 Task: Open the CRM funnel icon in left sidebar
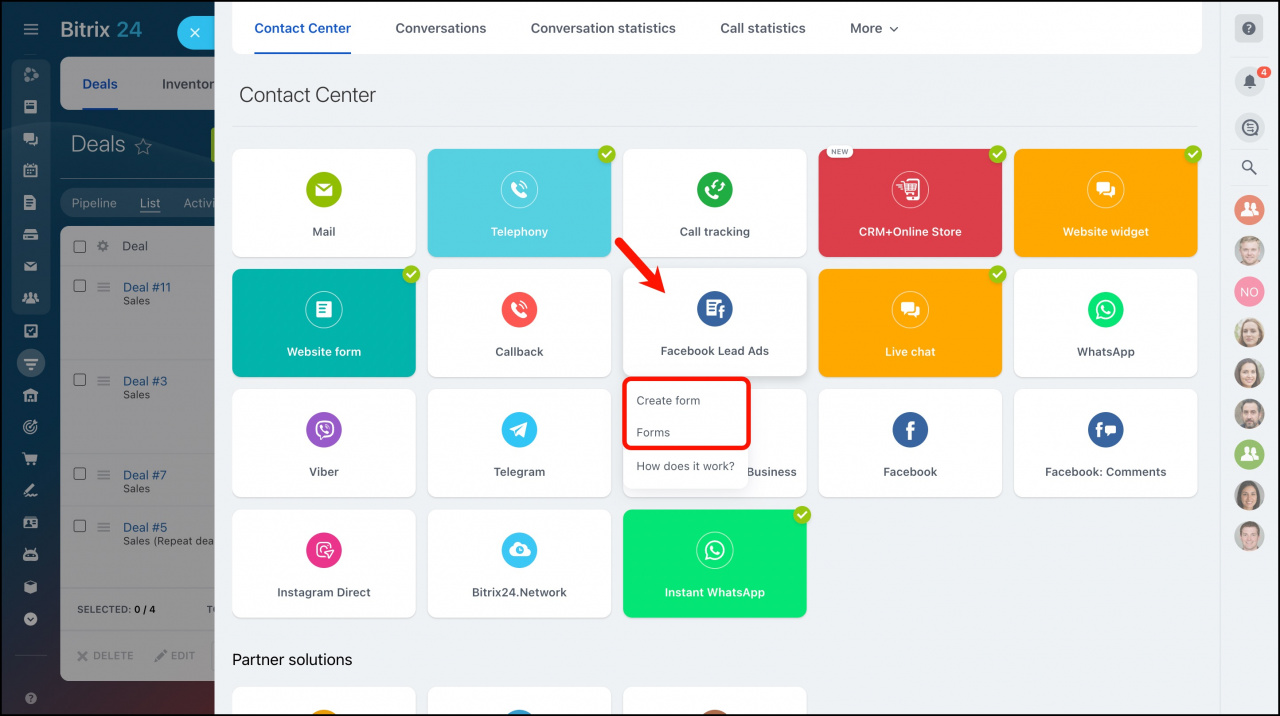point(31,363)
